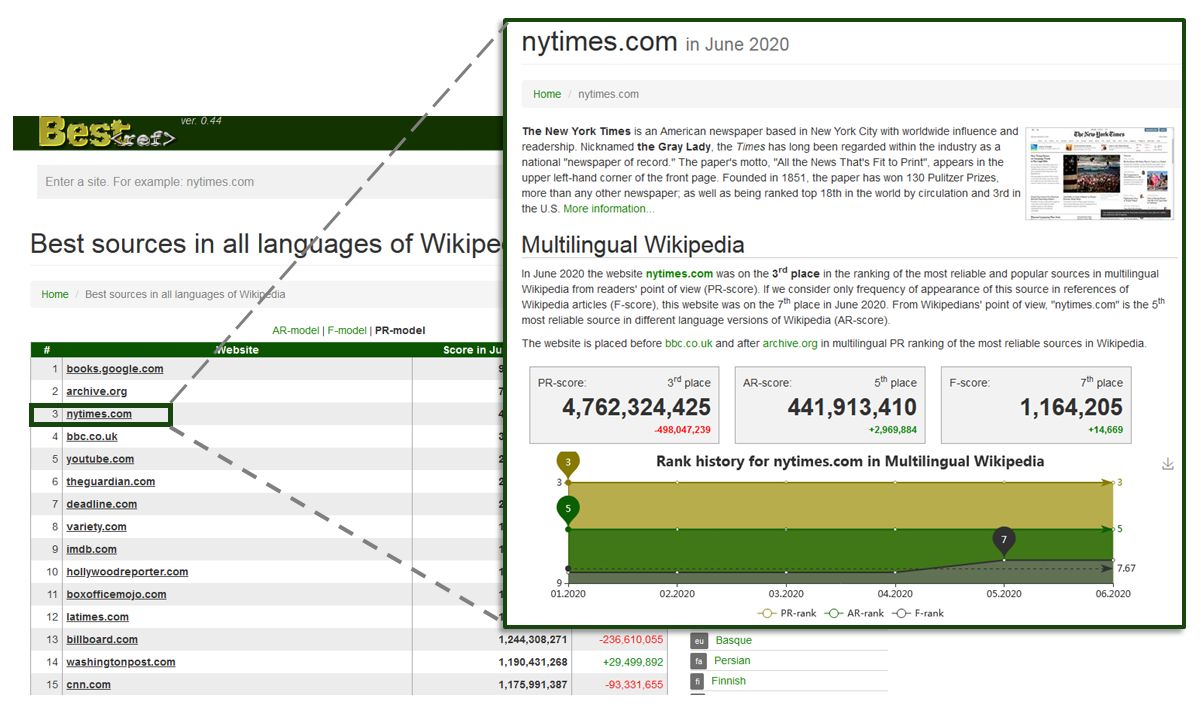This screenshot has width=1200, height=711.
Task: Click washingtonpost.com score 1,190,431,268
Action: coord(533,662)
